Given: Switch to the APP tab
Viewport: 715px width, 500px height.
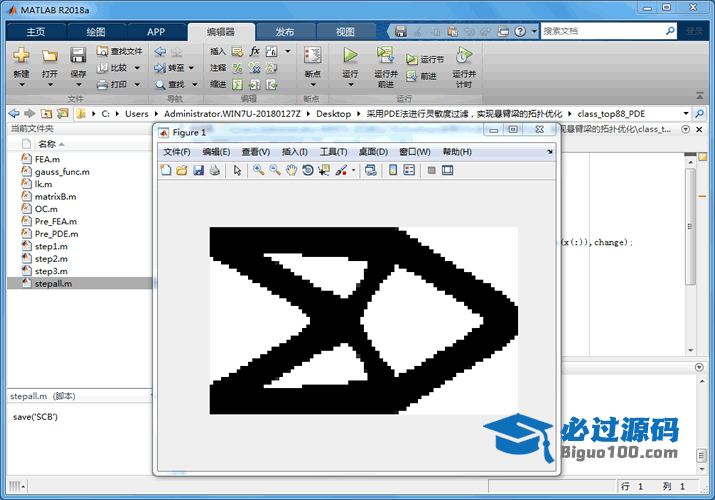Looking at the screenshot, I should (156, 32).
